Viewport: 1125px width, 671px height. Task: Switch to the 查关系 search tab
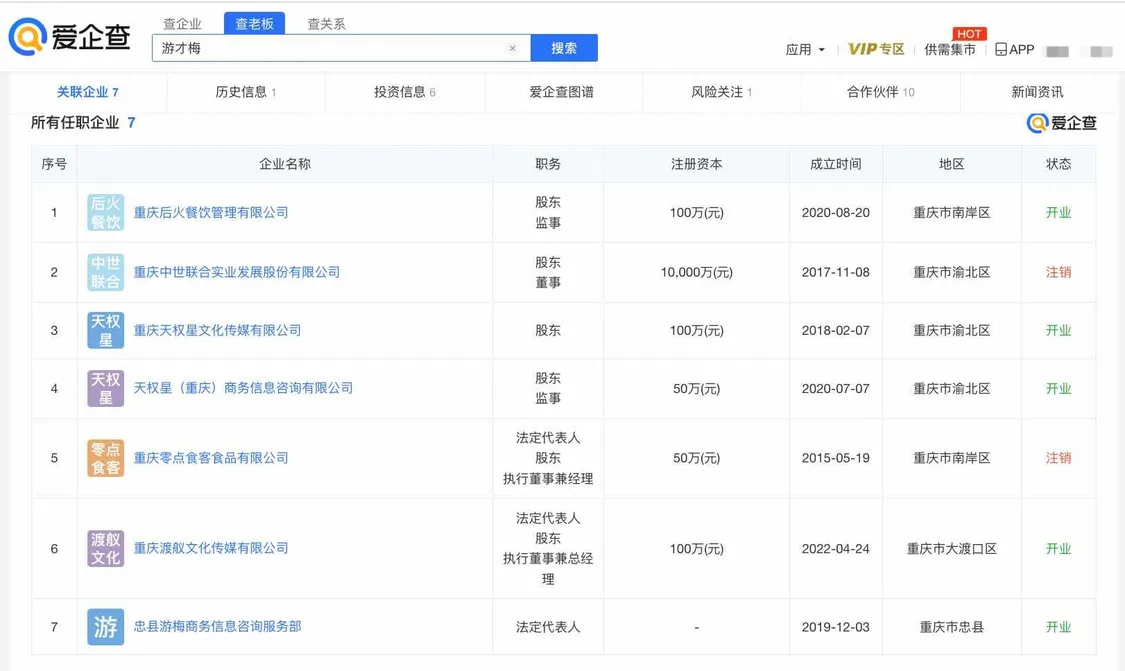pyautogui.click(x=326, y=24)
